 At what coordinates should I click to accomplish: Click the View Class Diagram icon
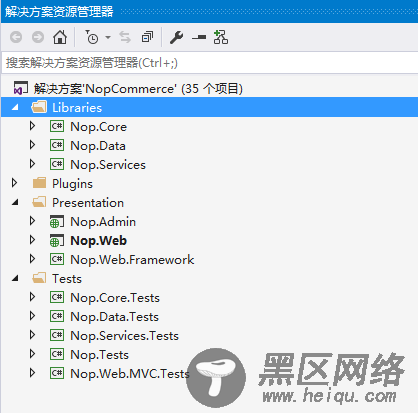pyautogui.click(x=221, y=37)
